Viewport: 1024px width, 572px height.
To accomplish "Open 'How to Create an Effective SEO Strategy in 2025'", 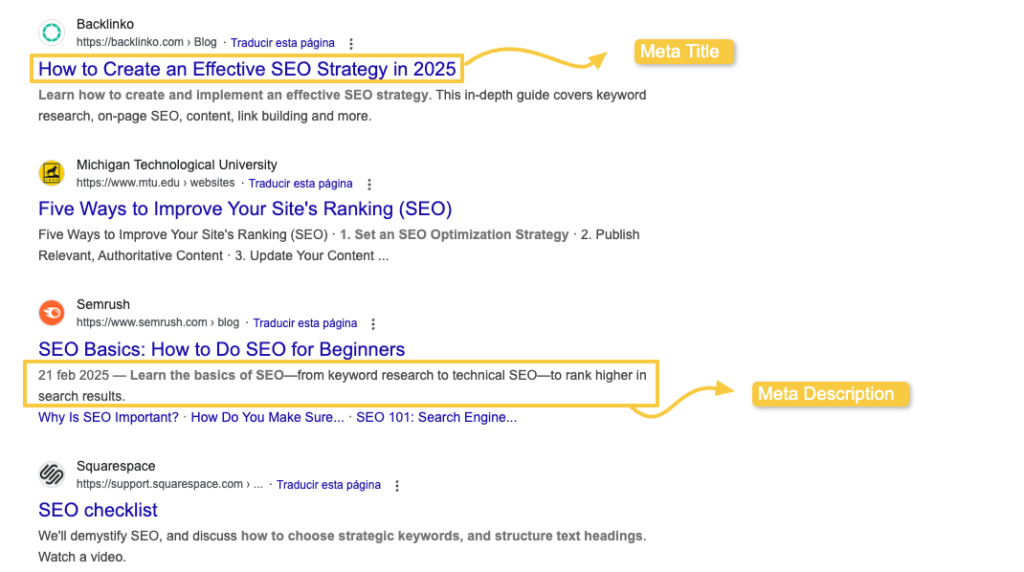I will (247, 69).
